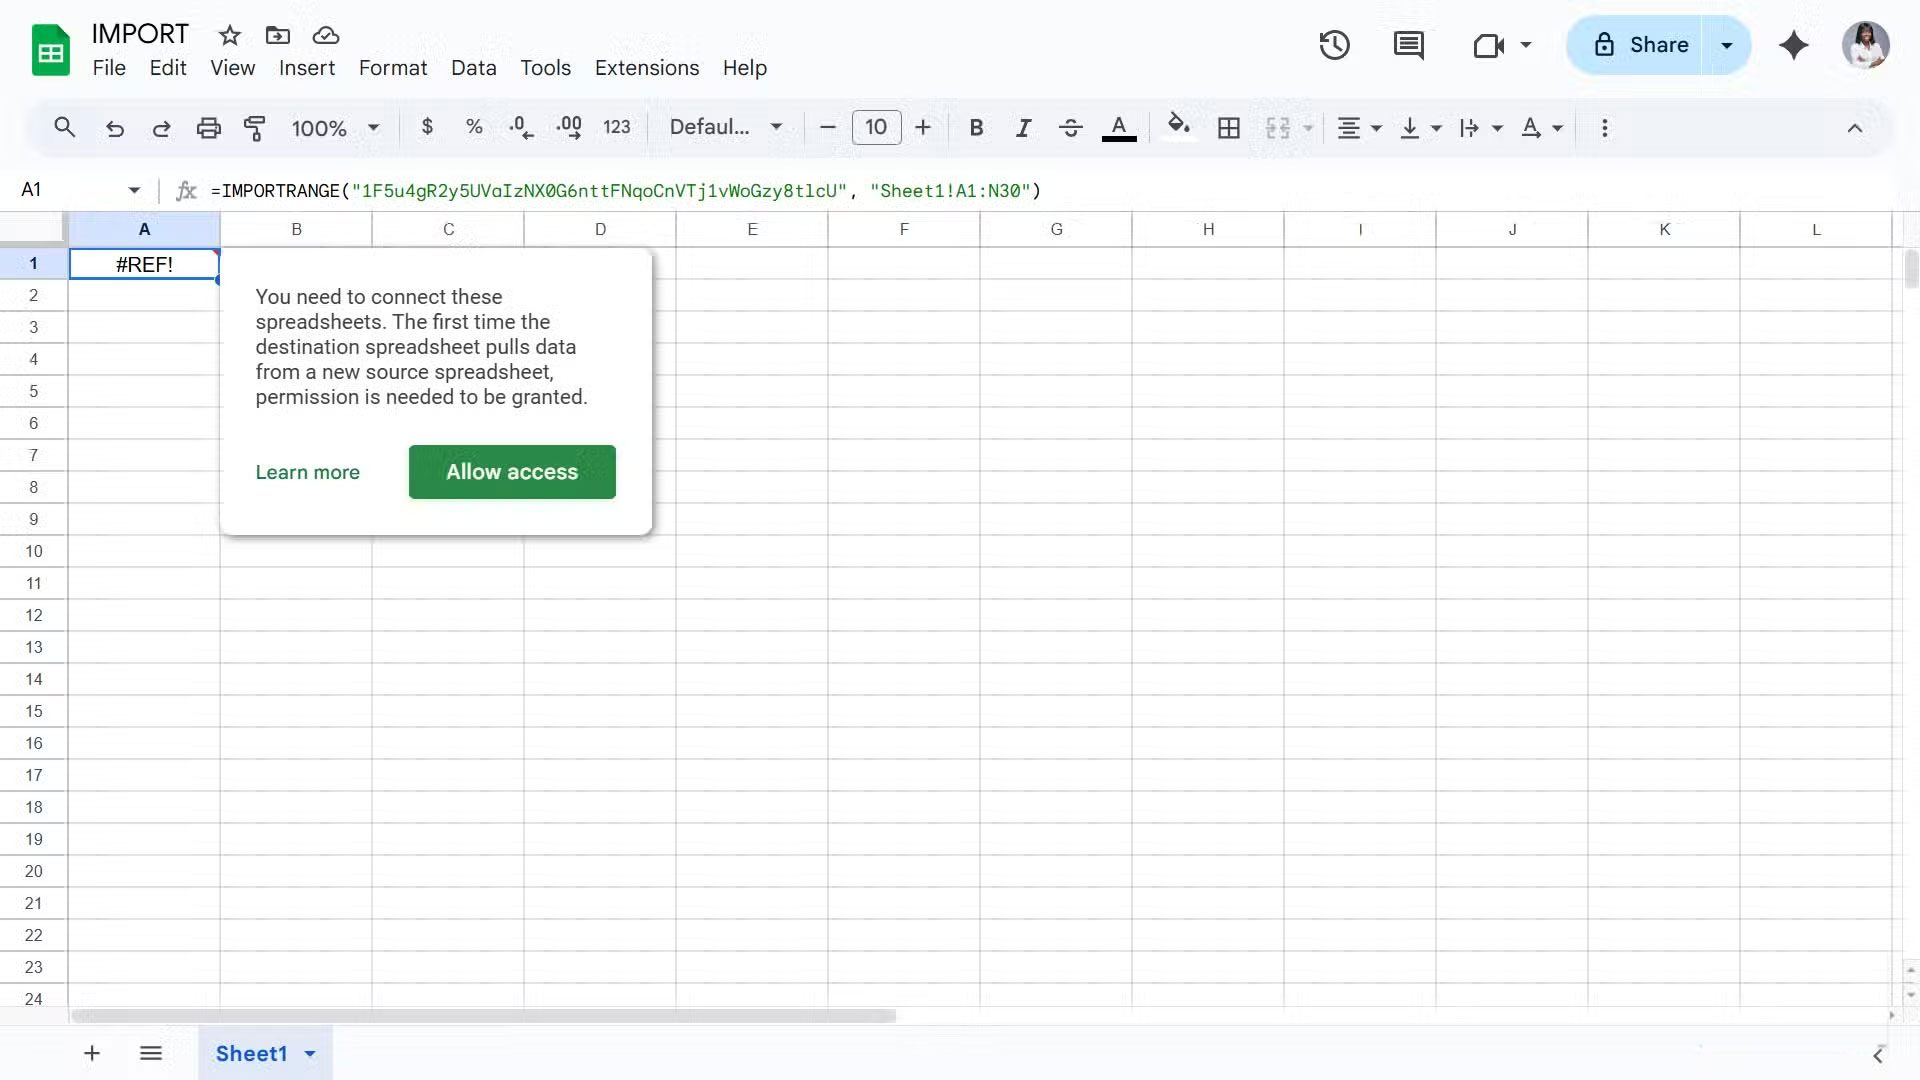
Task: Open the Data menu
Action: [x=473, y=68]
